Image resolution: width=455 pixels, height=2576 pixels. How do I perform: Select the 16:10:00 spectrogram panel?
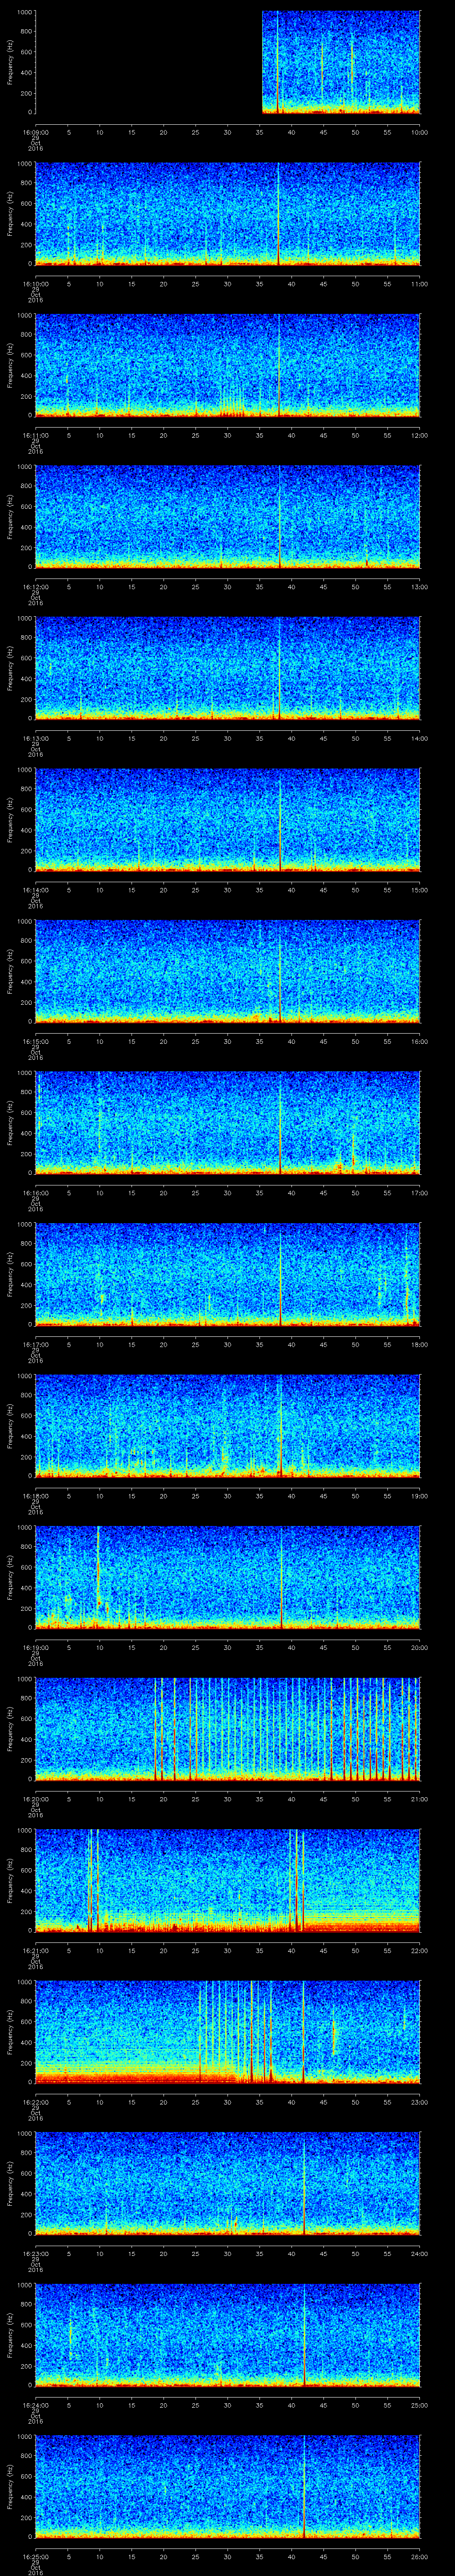tap(227, 213)
